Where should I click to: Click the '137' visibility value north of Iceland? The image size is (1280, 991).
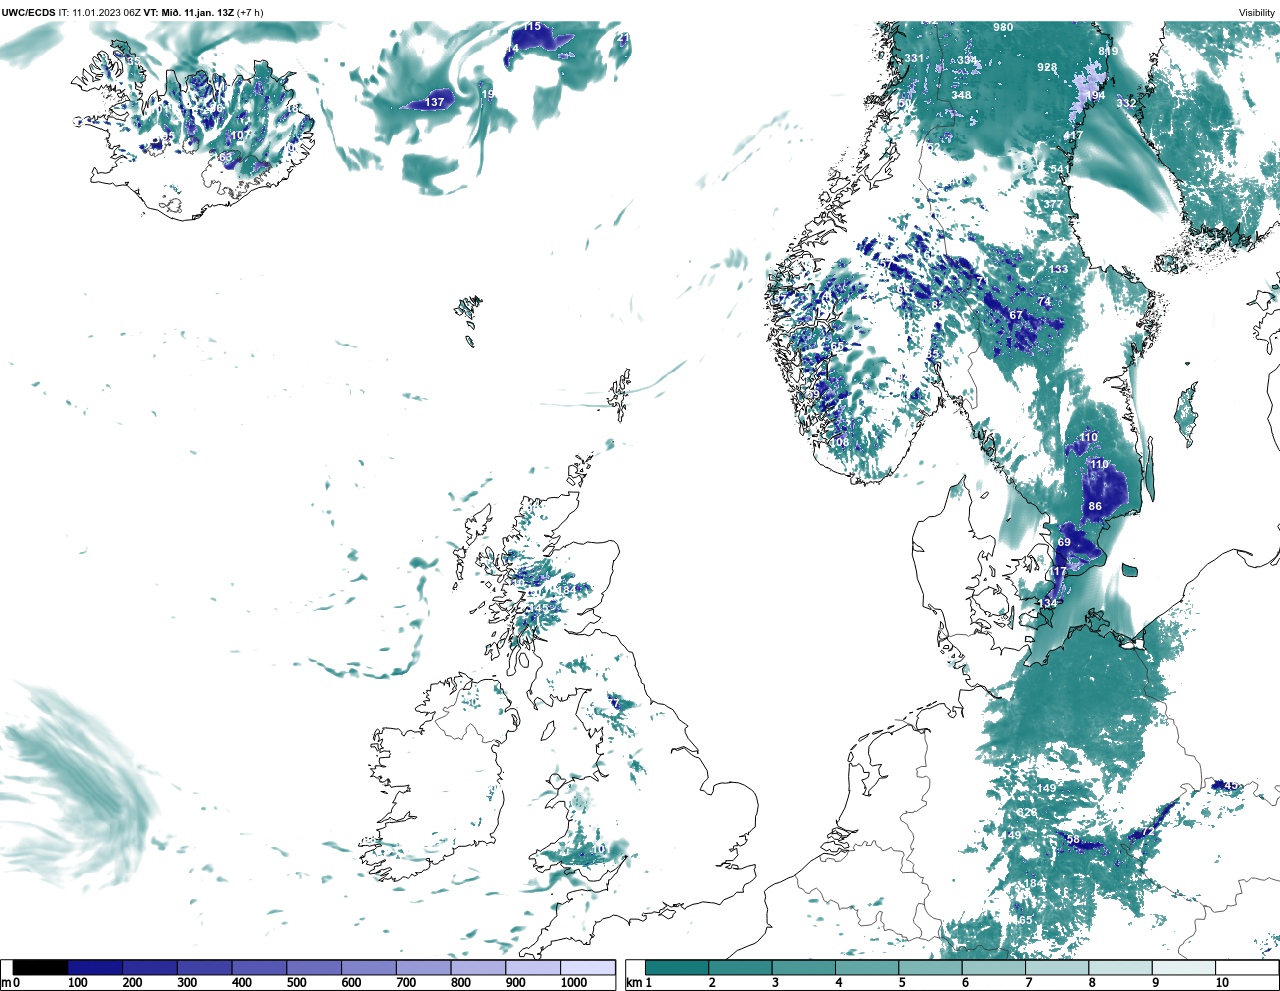(434, 102)
